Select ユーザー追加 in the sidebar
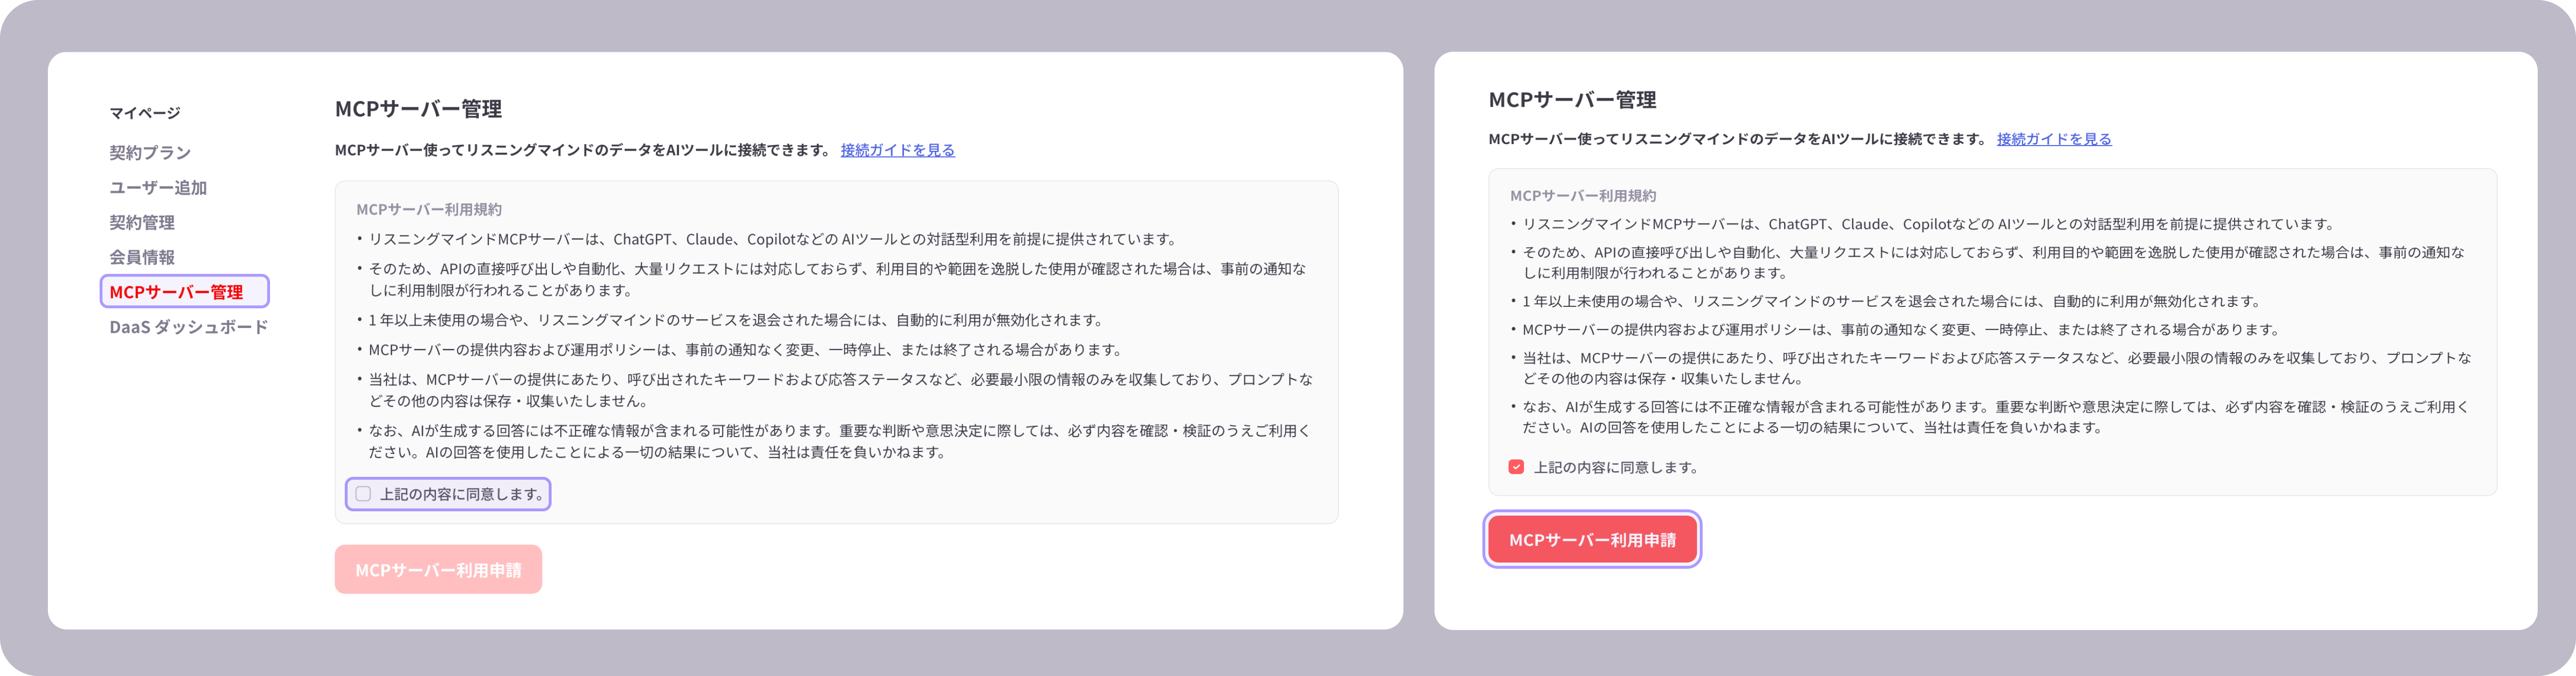This screenshot has width=2576, height=676. (x=158, y=187)
